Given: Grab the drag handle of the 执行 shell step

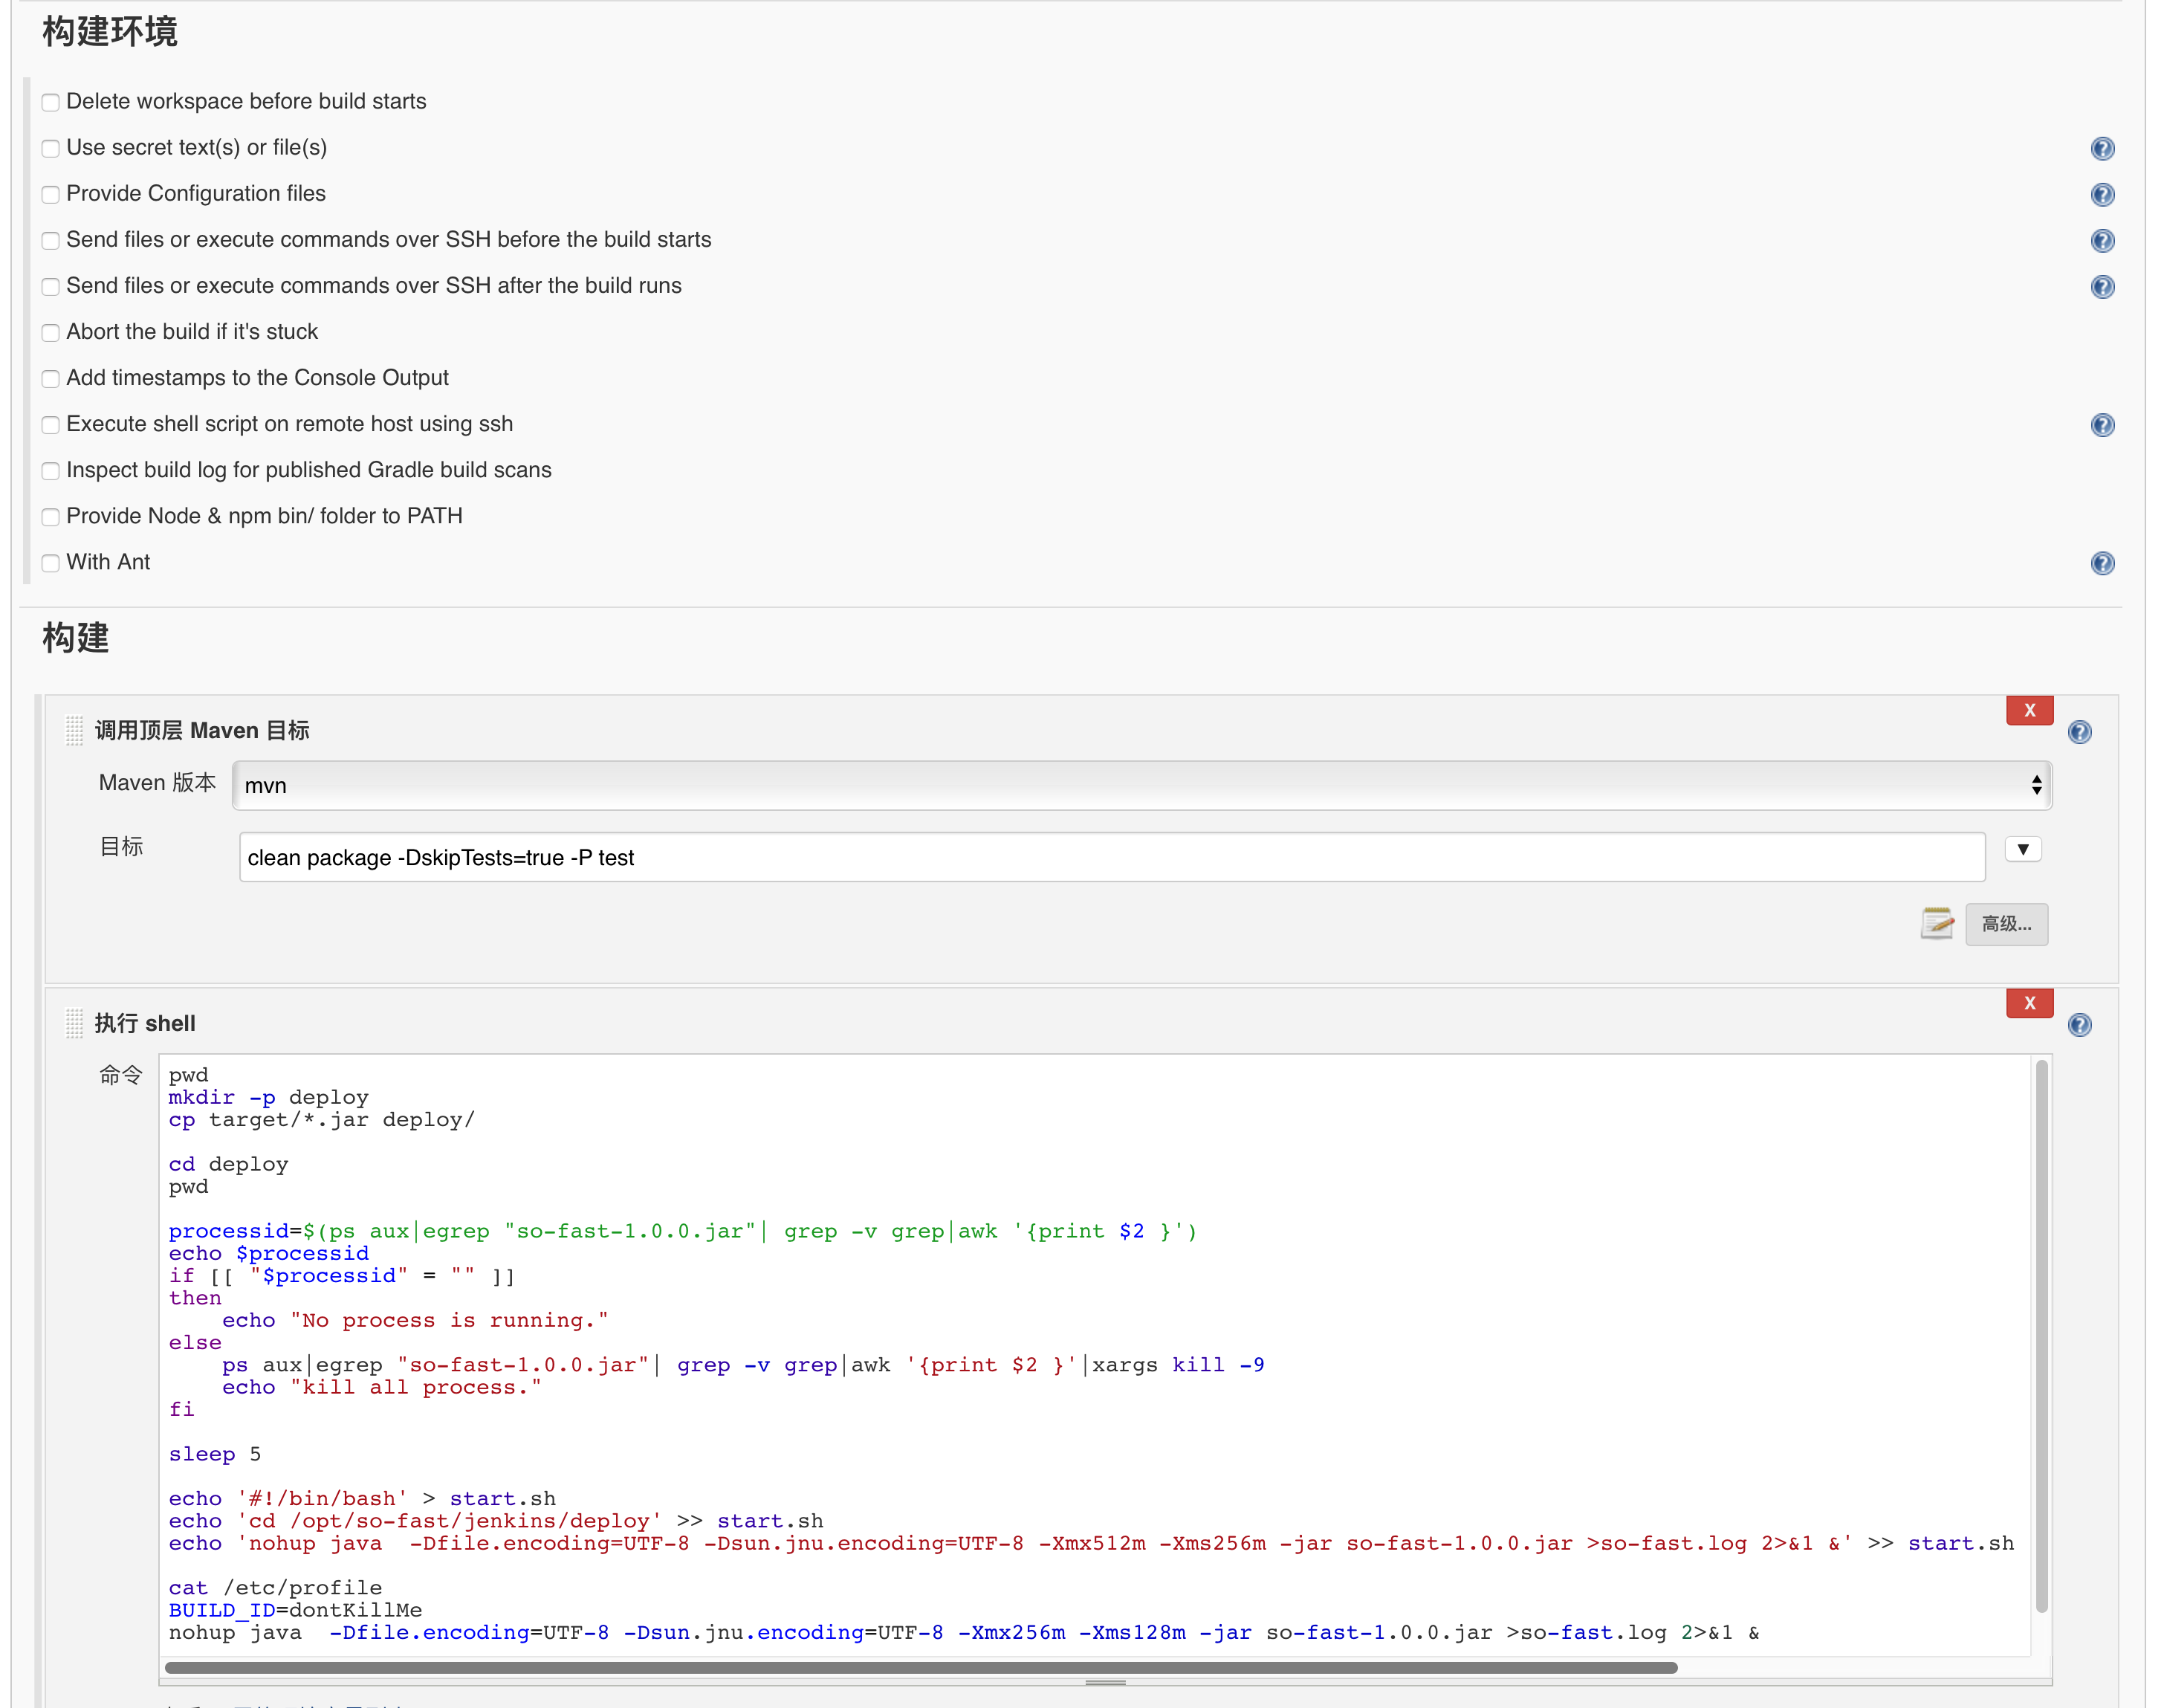Looking at the screenshot, I should point(74,1023).
